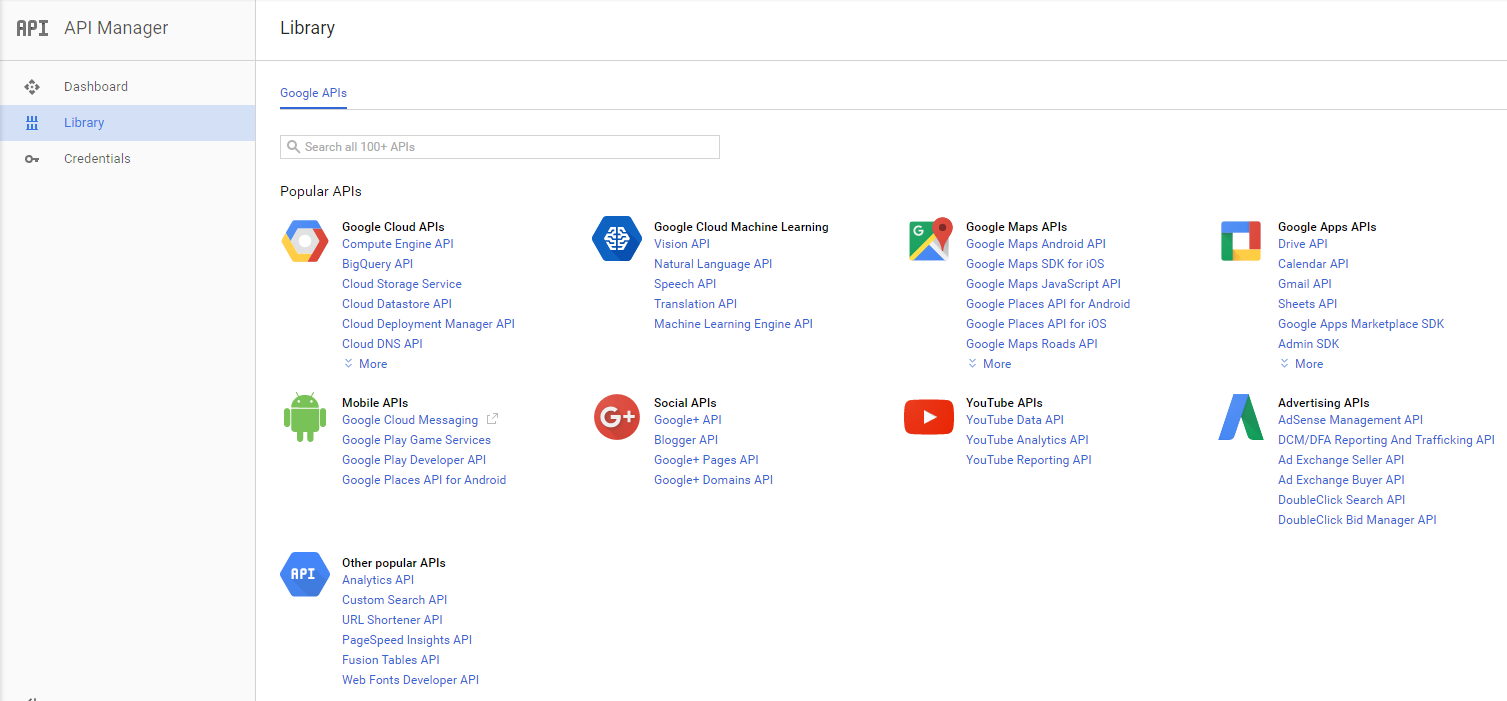The image size is (1507, 701).
Task: Open Google Maps Android API link
Action: (x=1036, y=244)
